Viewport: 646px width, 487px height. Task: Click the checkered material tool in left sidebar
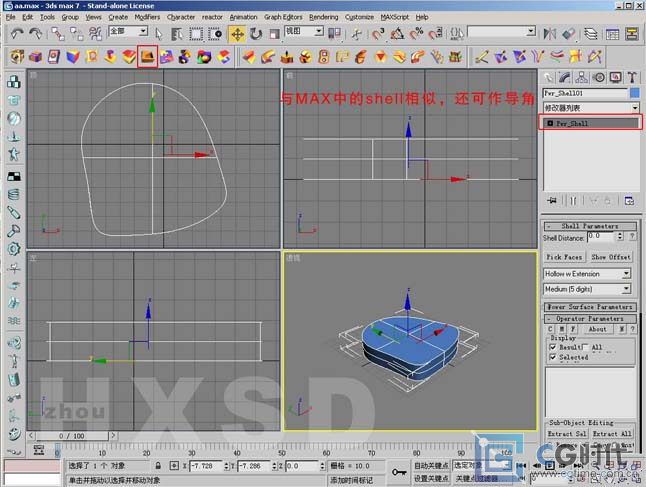[14, 176]
